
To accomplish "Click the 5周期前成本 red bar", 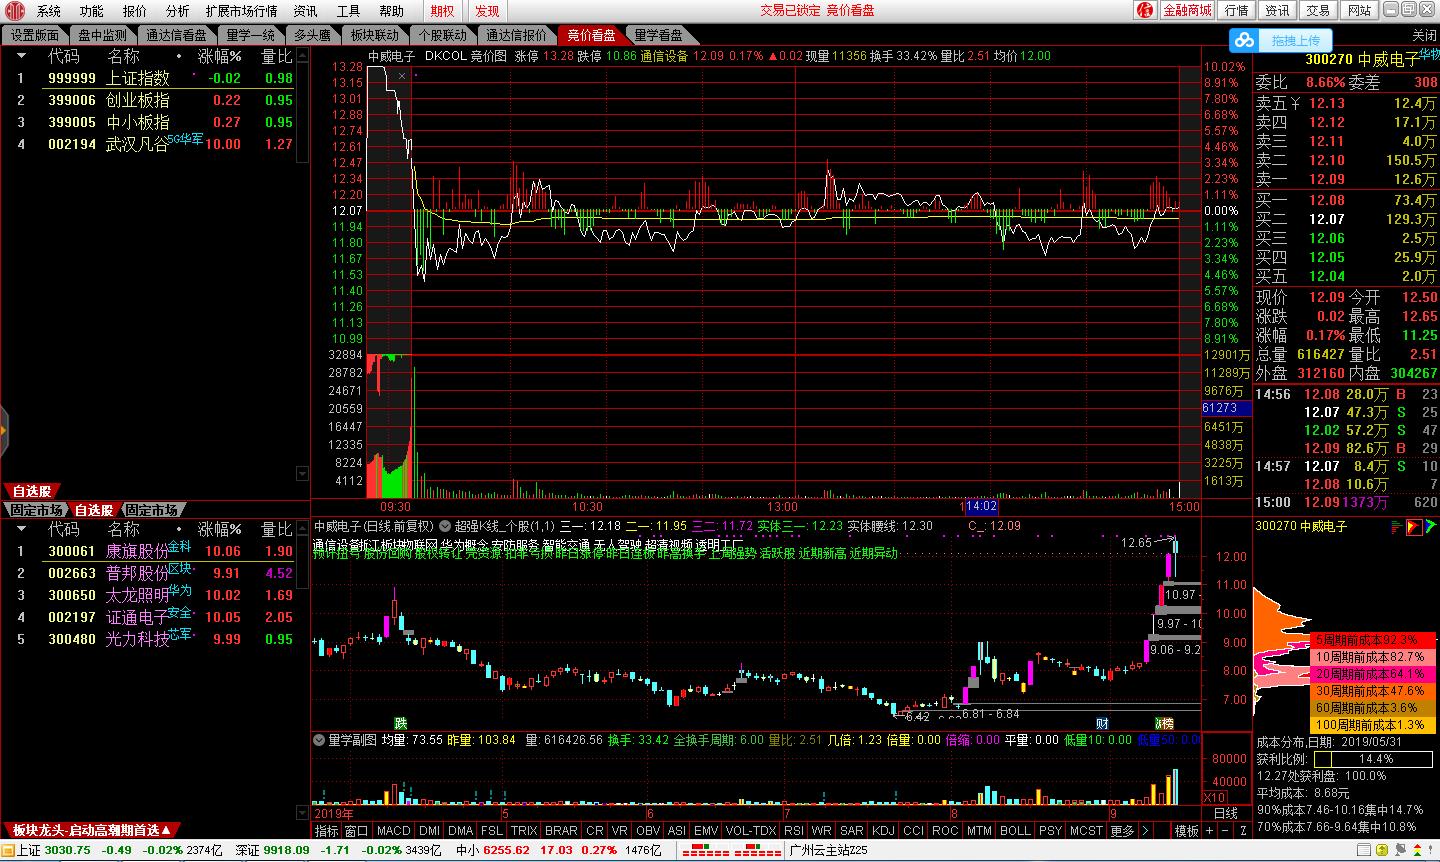I will pyautogui.click(x=1372, y=639).
